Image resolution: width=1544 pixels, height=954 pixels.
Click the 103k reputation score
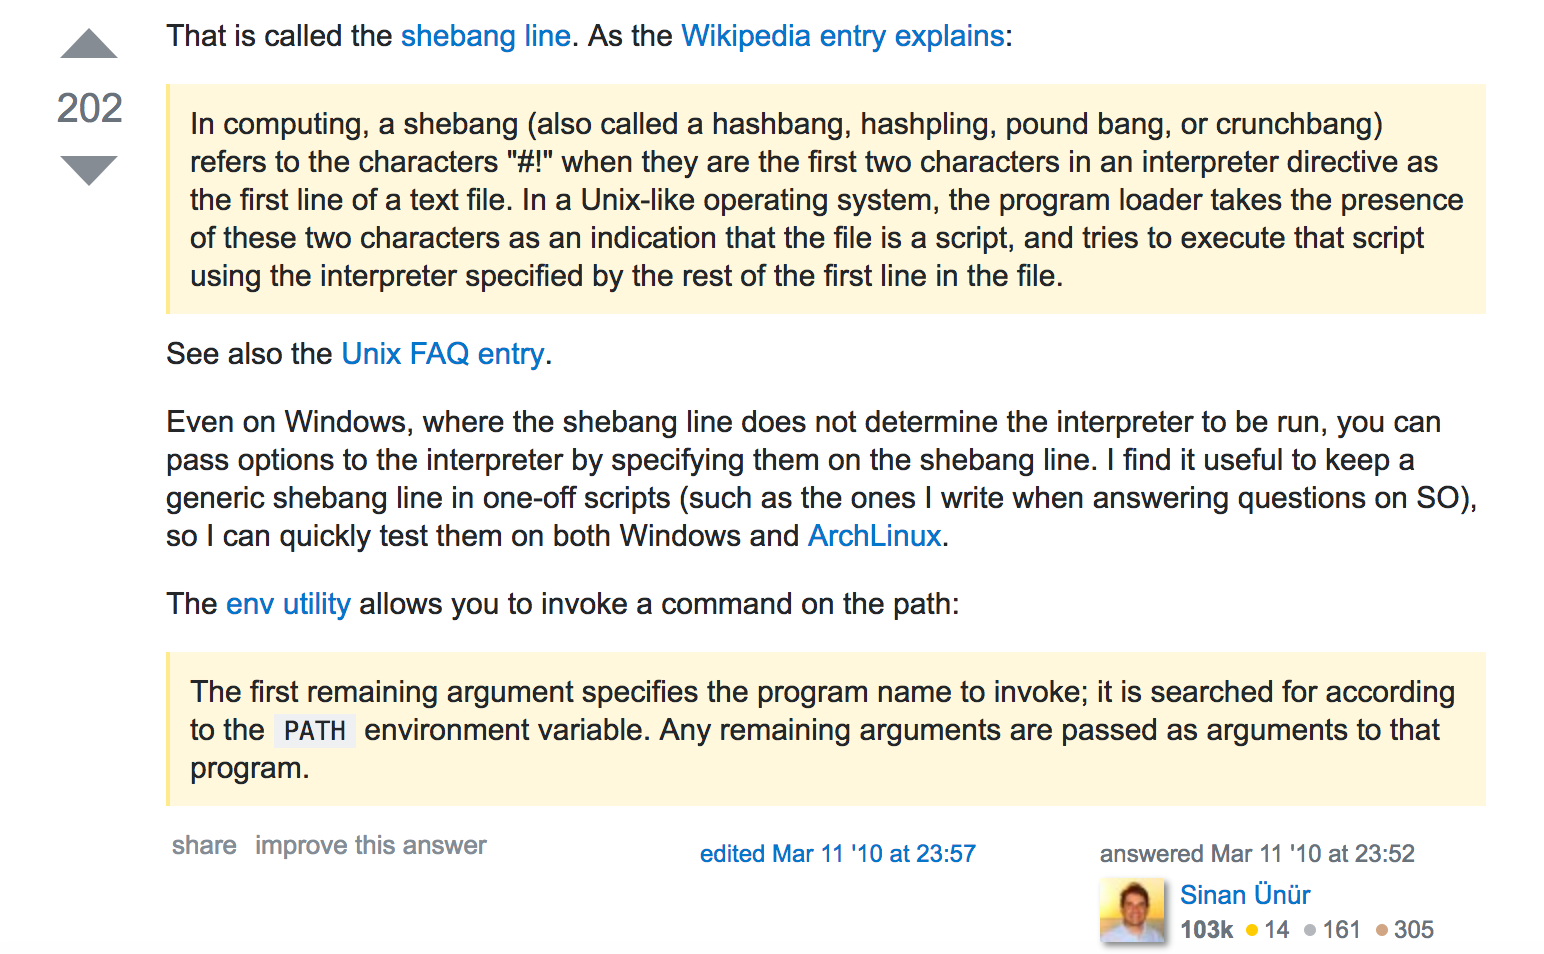pos(1206,930)
